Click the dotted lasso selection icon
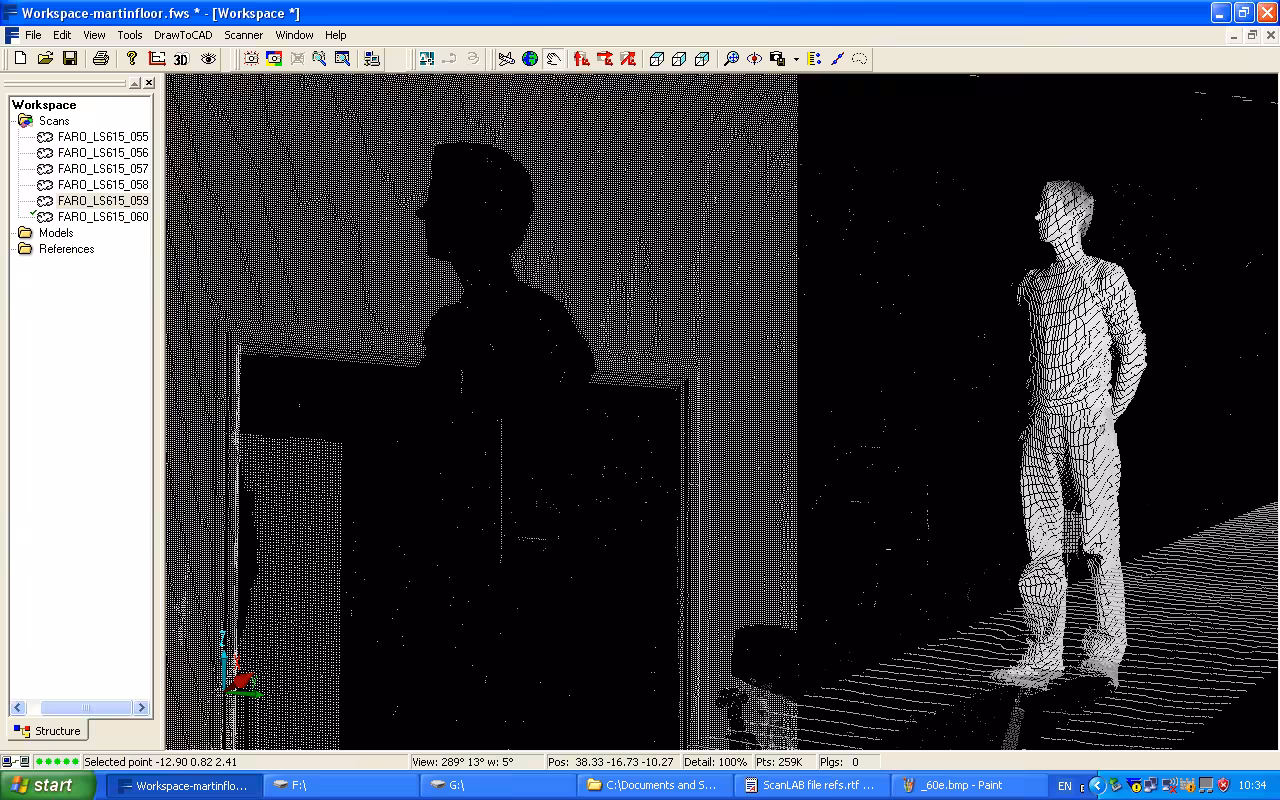This screenshot has height=800, width=1280. (x=860, y=59)
